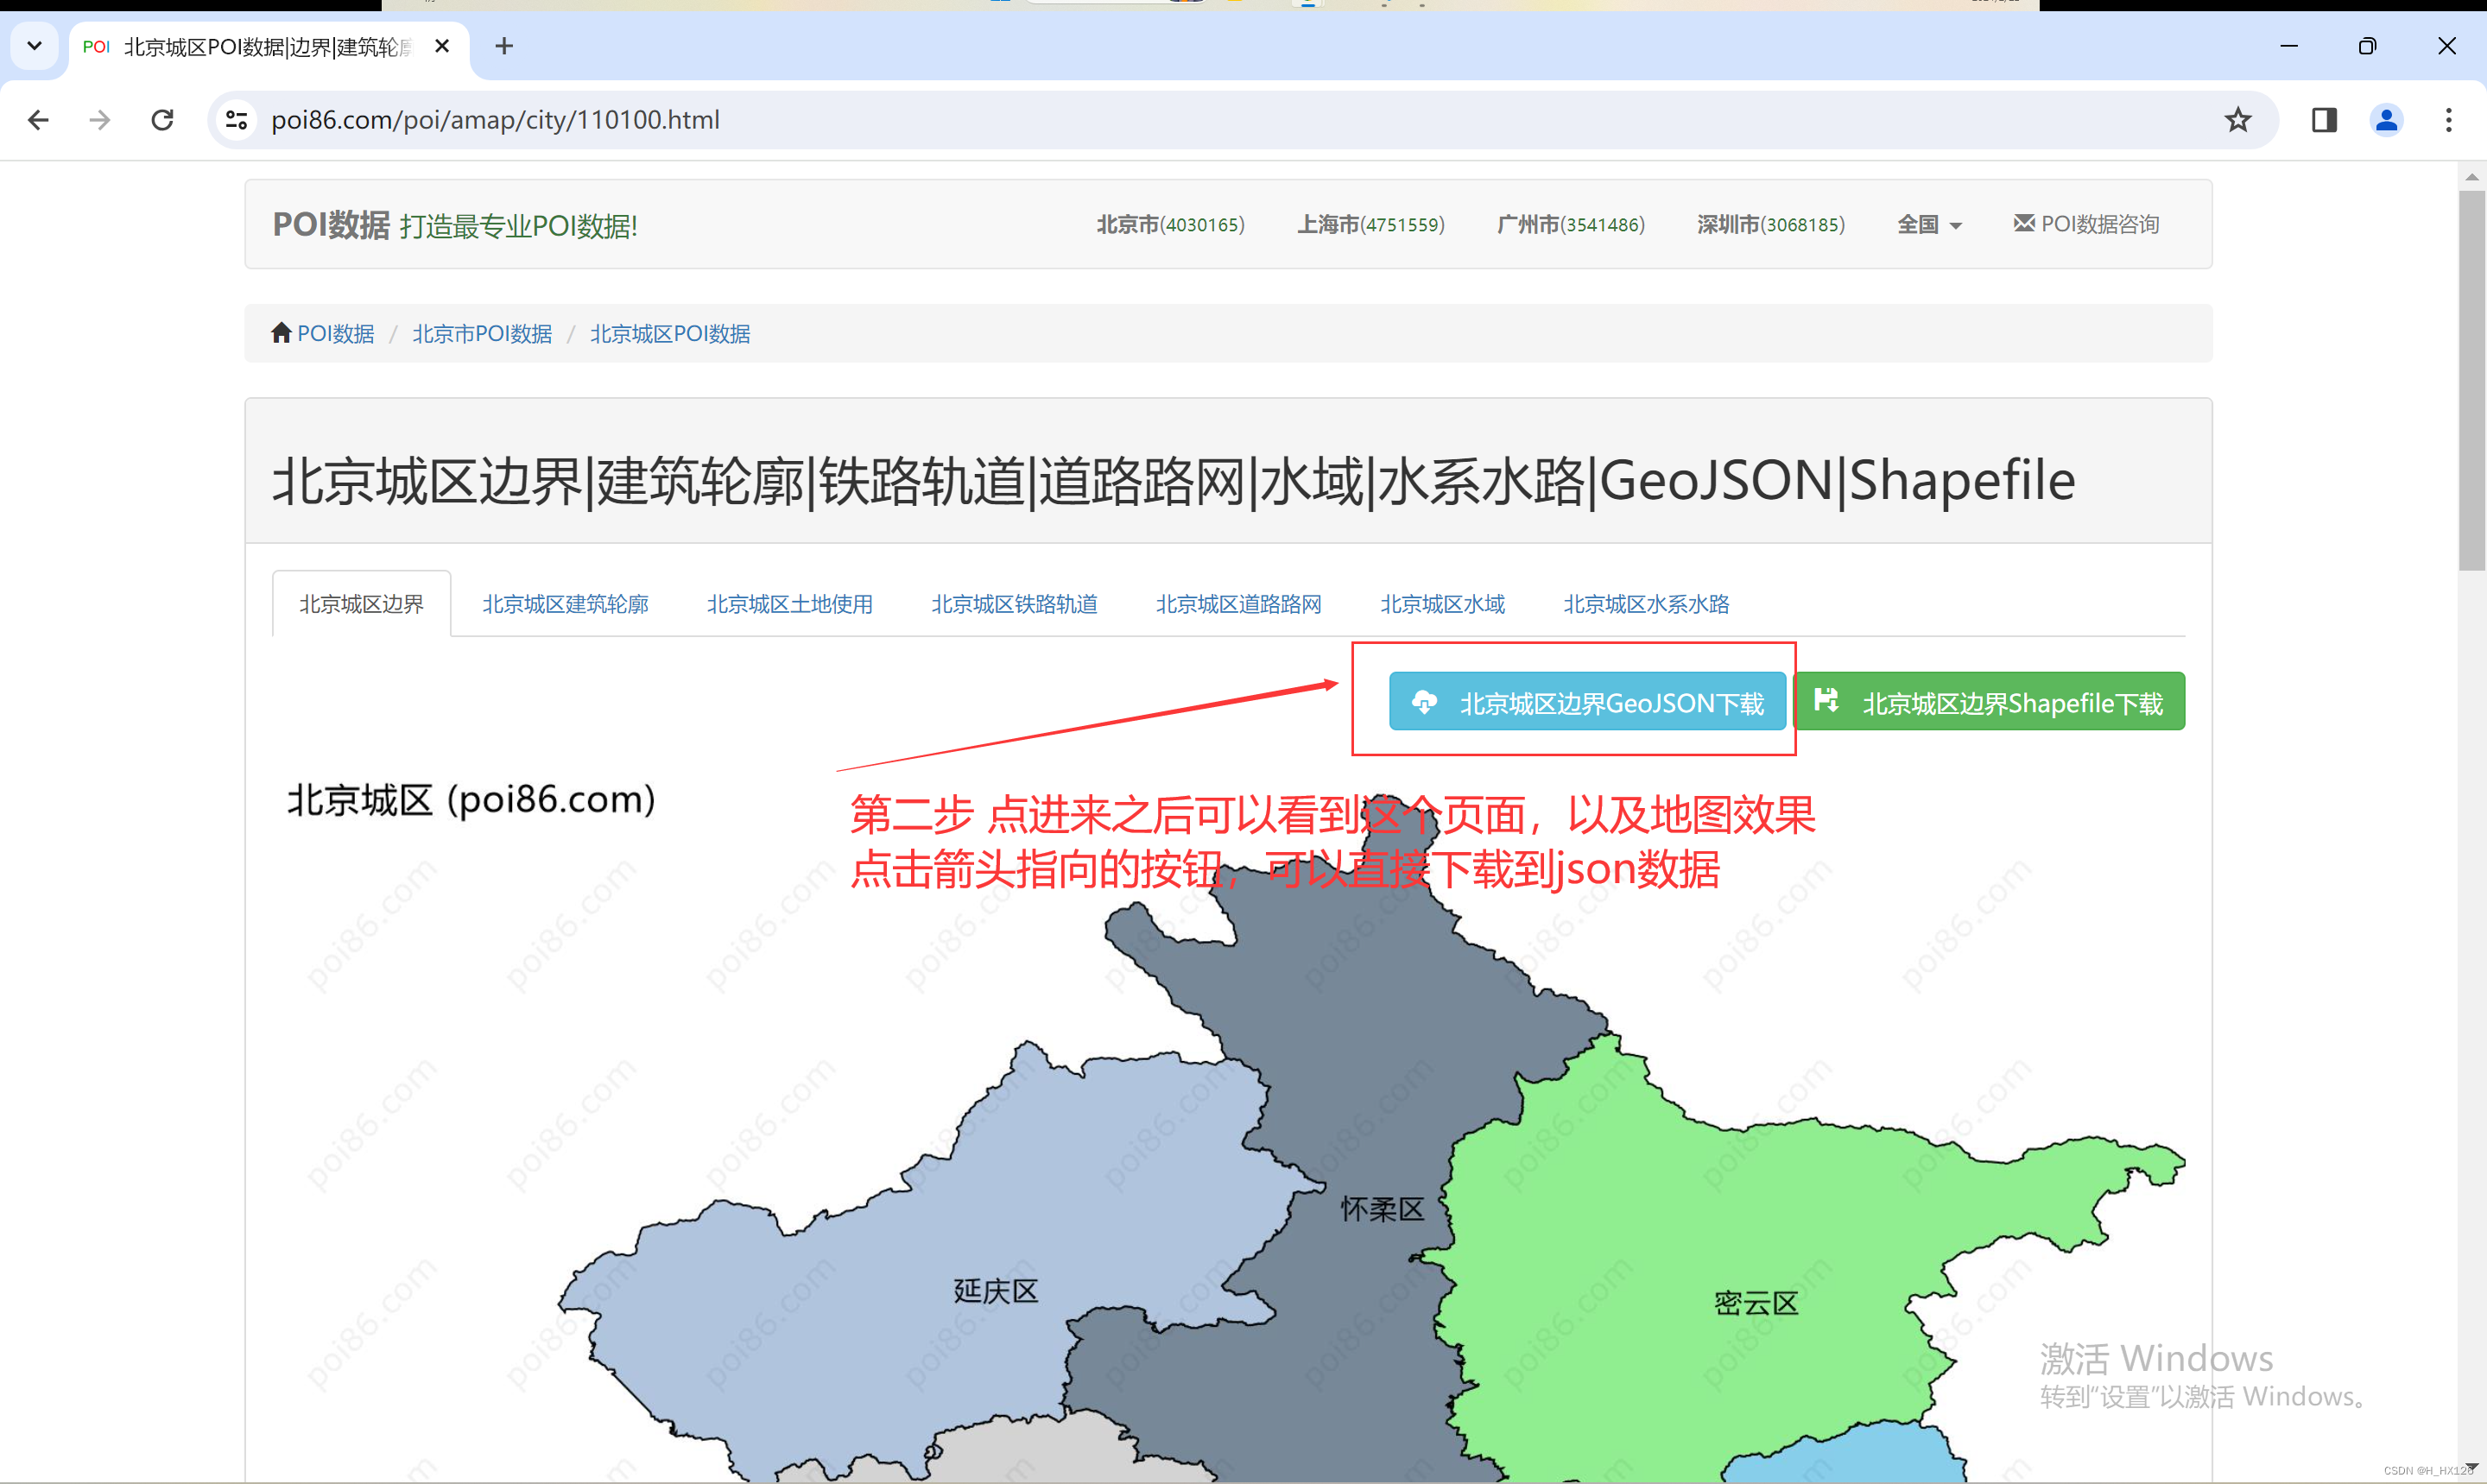Click the browser back arrow
The height and width of the screenshot is (1484, 2487).
[x=38, y=120]
